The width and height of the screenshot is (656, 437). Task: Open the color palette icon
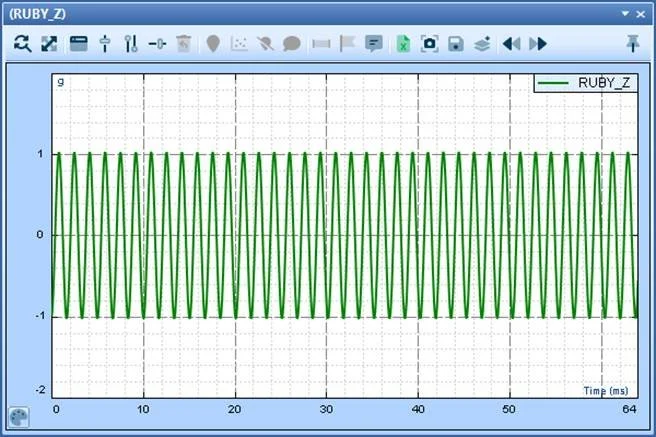(19, 417)
